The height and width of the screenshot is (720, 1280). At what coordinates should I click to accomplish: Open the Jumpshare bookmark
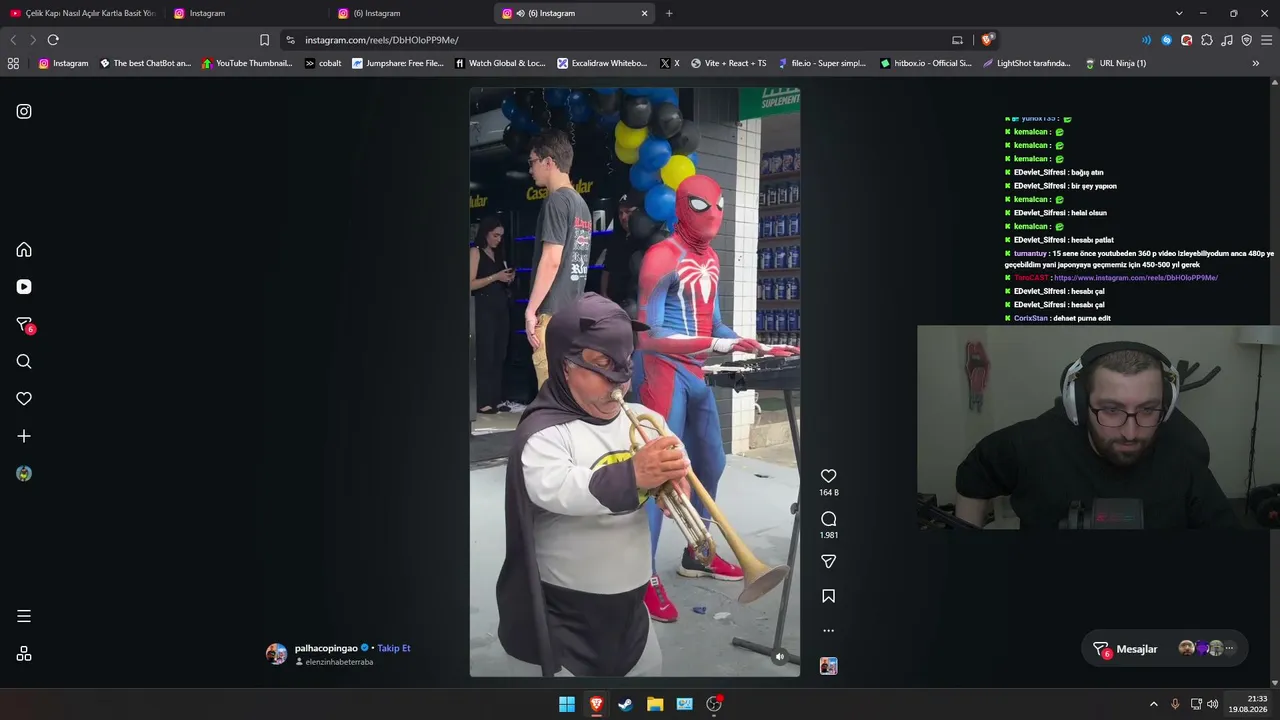point(397,63)
